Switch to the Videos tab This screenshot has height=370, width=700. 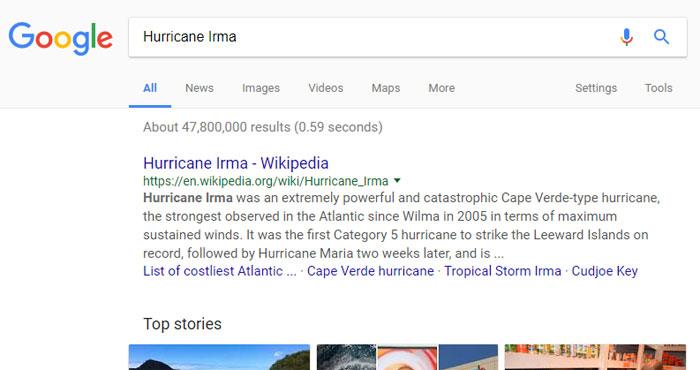point(325,88)
